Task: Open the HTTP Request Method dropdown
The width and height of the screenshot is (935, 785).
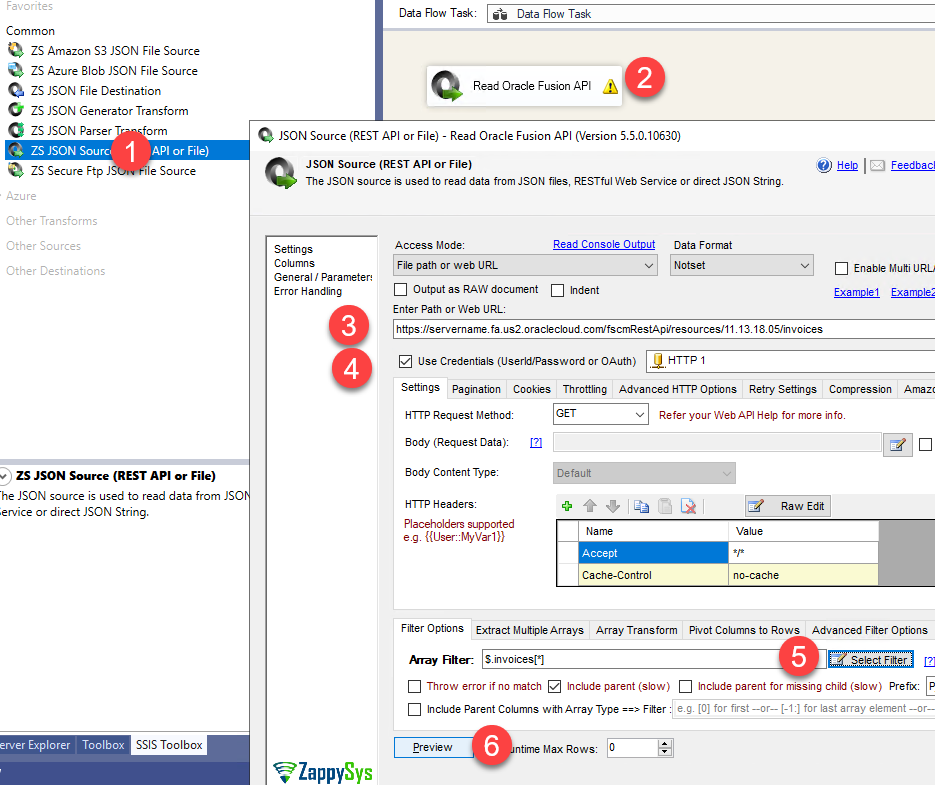Action: point(640,414)
